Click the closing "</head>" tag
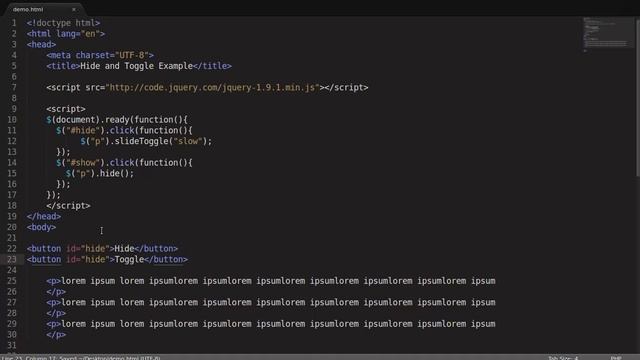This screenshot has width=640, height=360. pos(44,216)
